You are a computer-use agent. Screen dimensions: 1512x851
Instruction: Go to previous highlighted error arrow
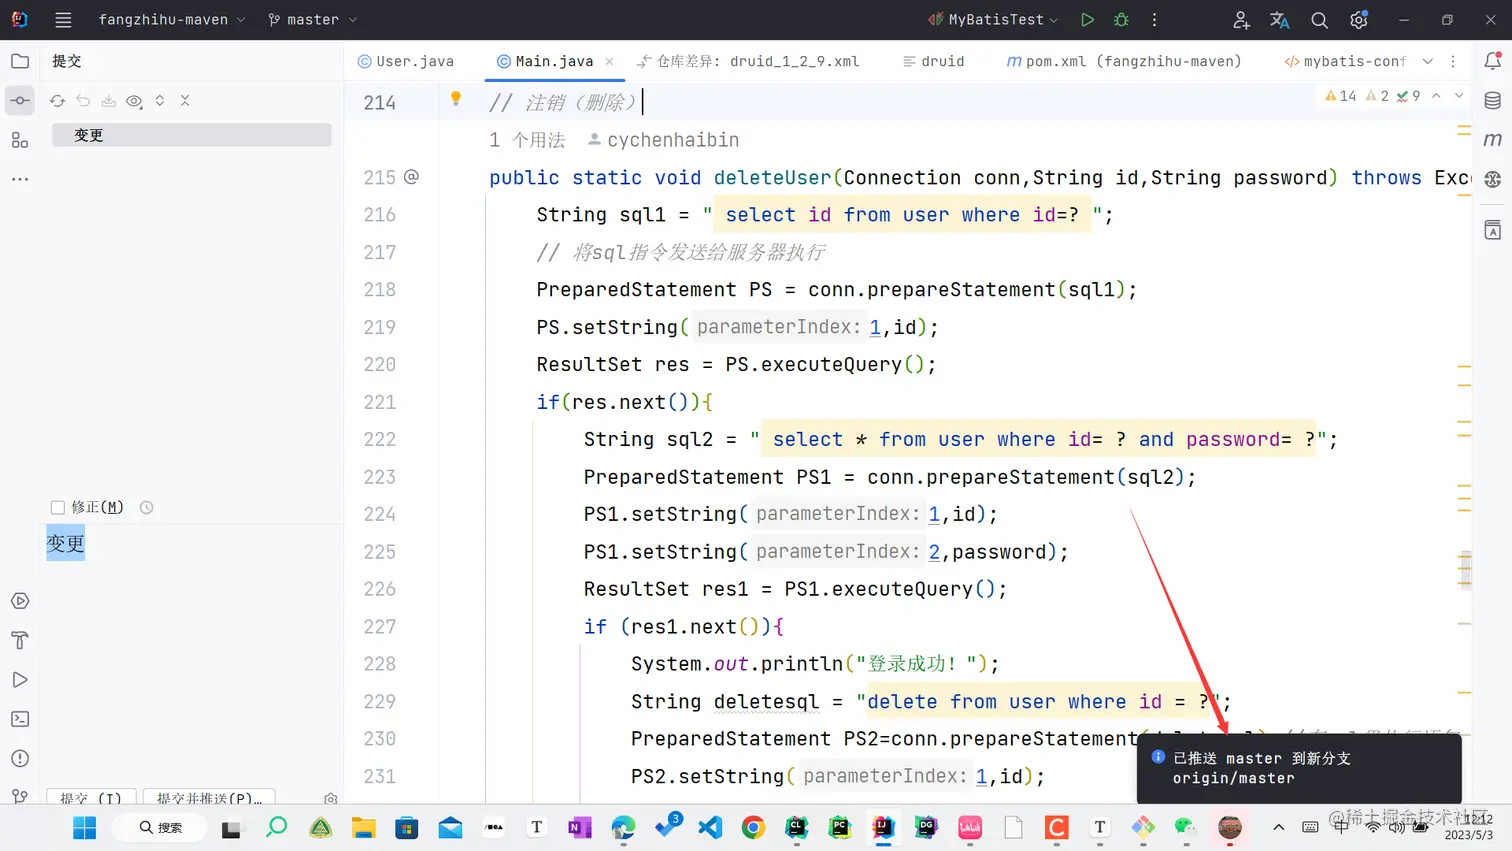[1436, 96]
